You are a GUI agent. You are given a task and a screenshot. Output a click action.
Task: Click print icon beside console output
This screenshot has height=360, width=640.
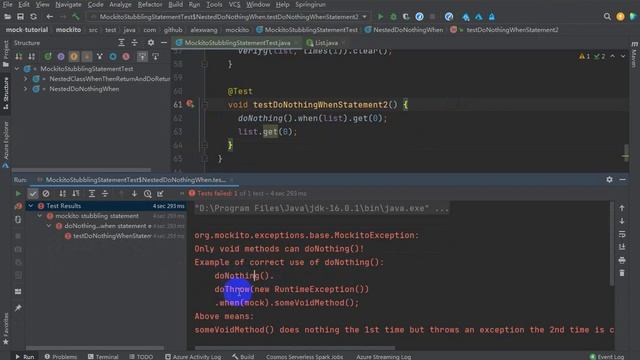coord(622,260)
